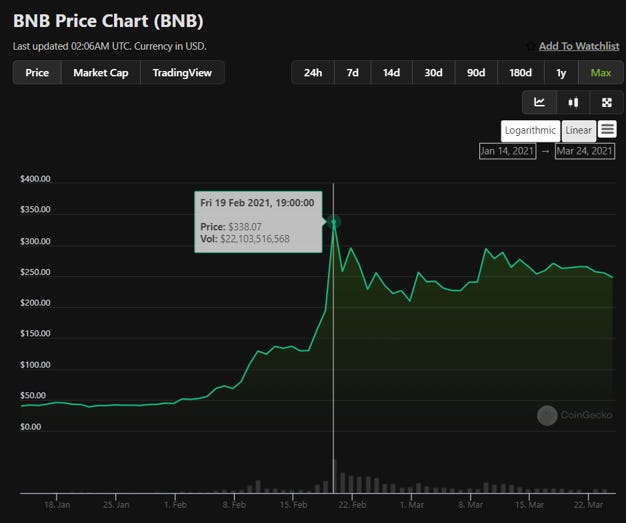Image resolution: width=626 pixels, height=523 pixels.
Task: Click the $250.00 axis label
Action: tap(36, 272)
